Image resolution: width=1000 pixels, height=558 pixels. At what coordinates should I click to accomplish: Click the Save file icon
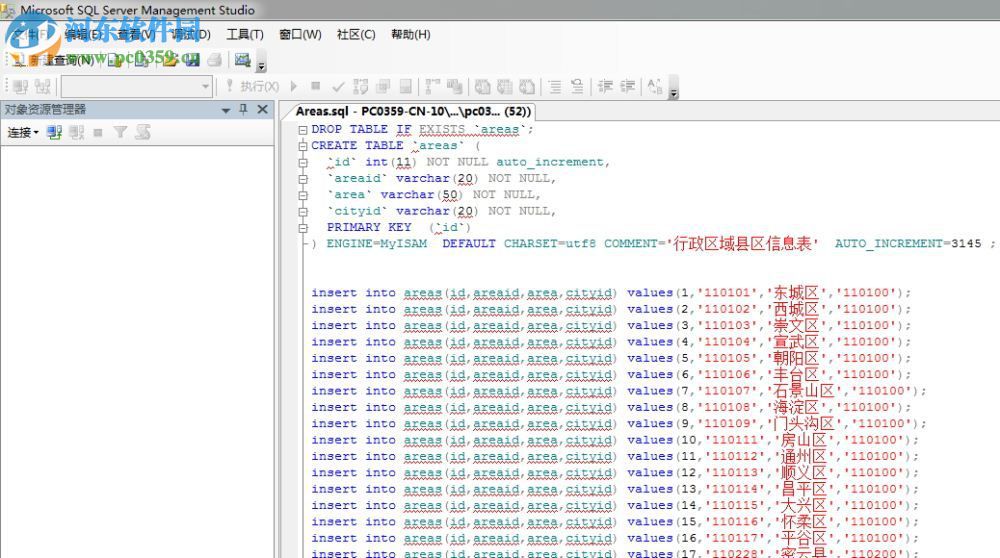click(x=192, y=60)
